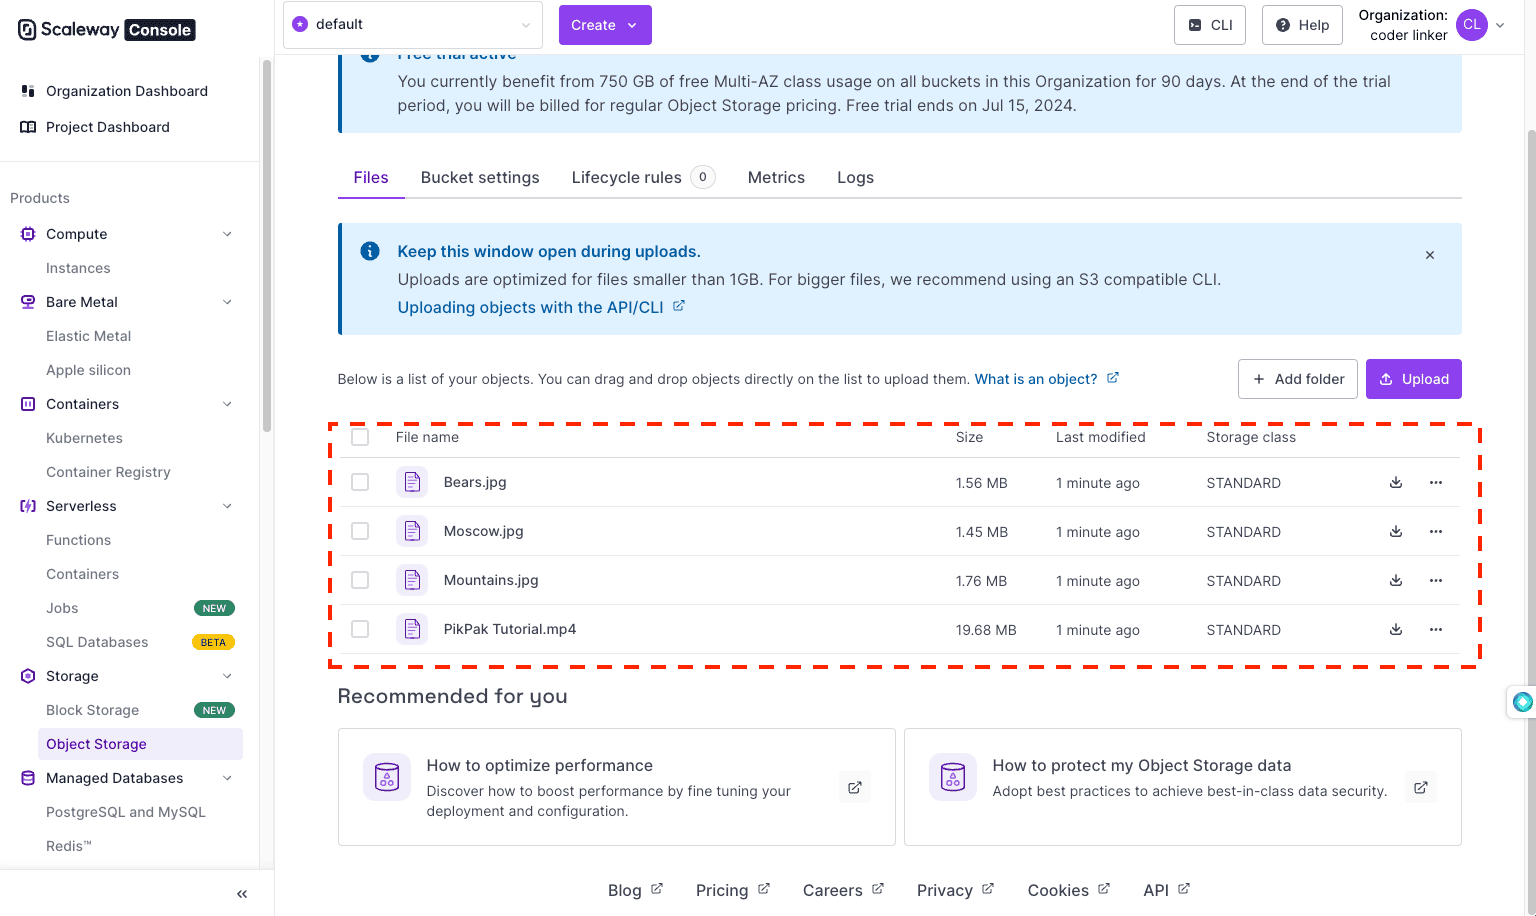Click the Moscow.jpg file icon
Image resolution: width=1536 pixels, height=916 pixels.
pos(412,531)
